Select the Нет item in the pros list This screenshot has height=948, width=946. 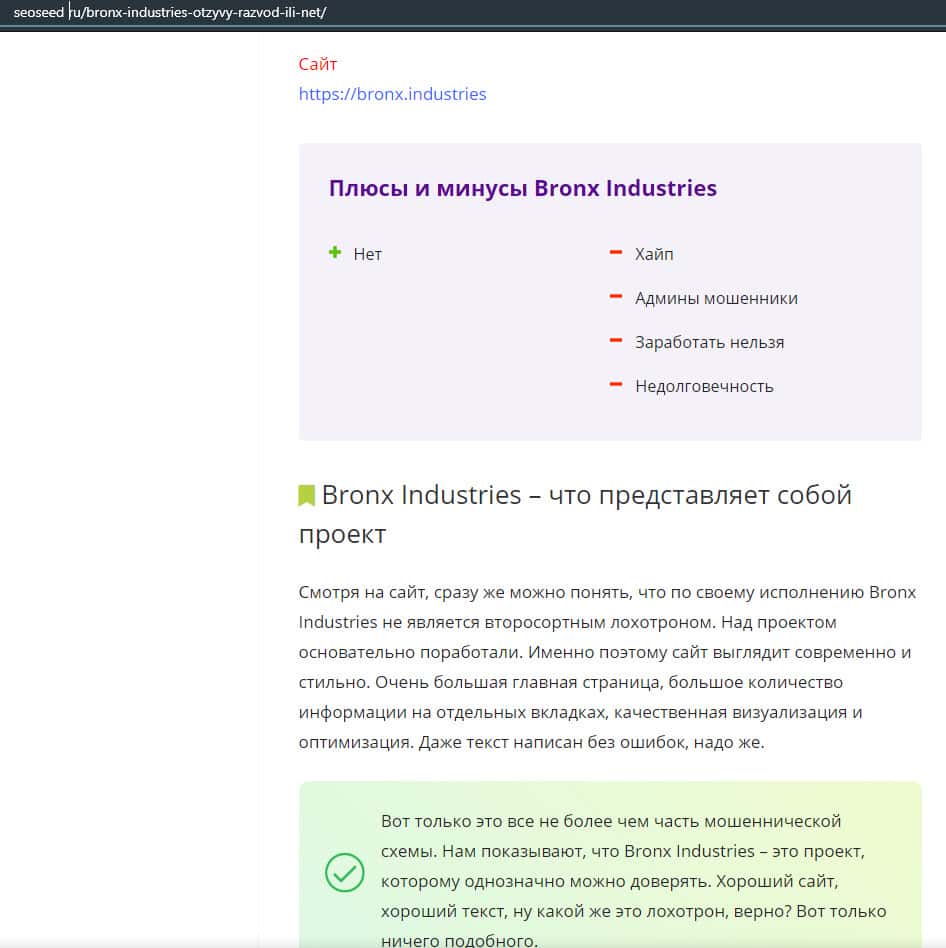click(367, 254)
